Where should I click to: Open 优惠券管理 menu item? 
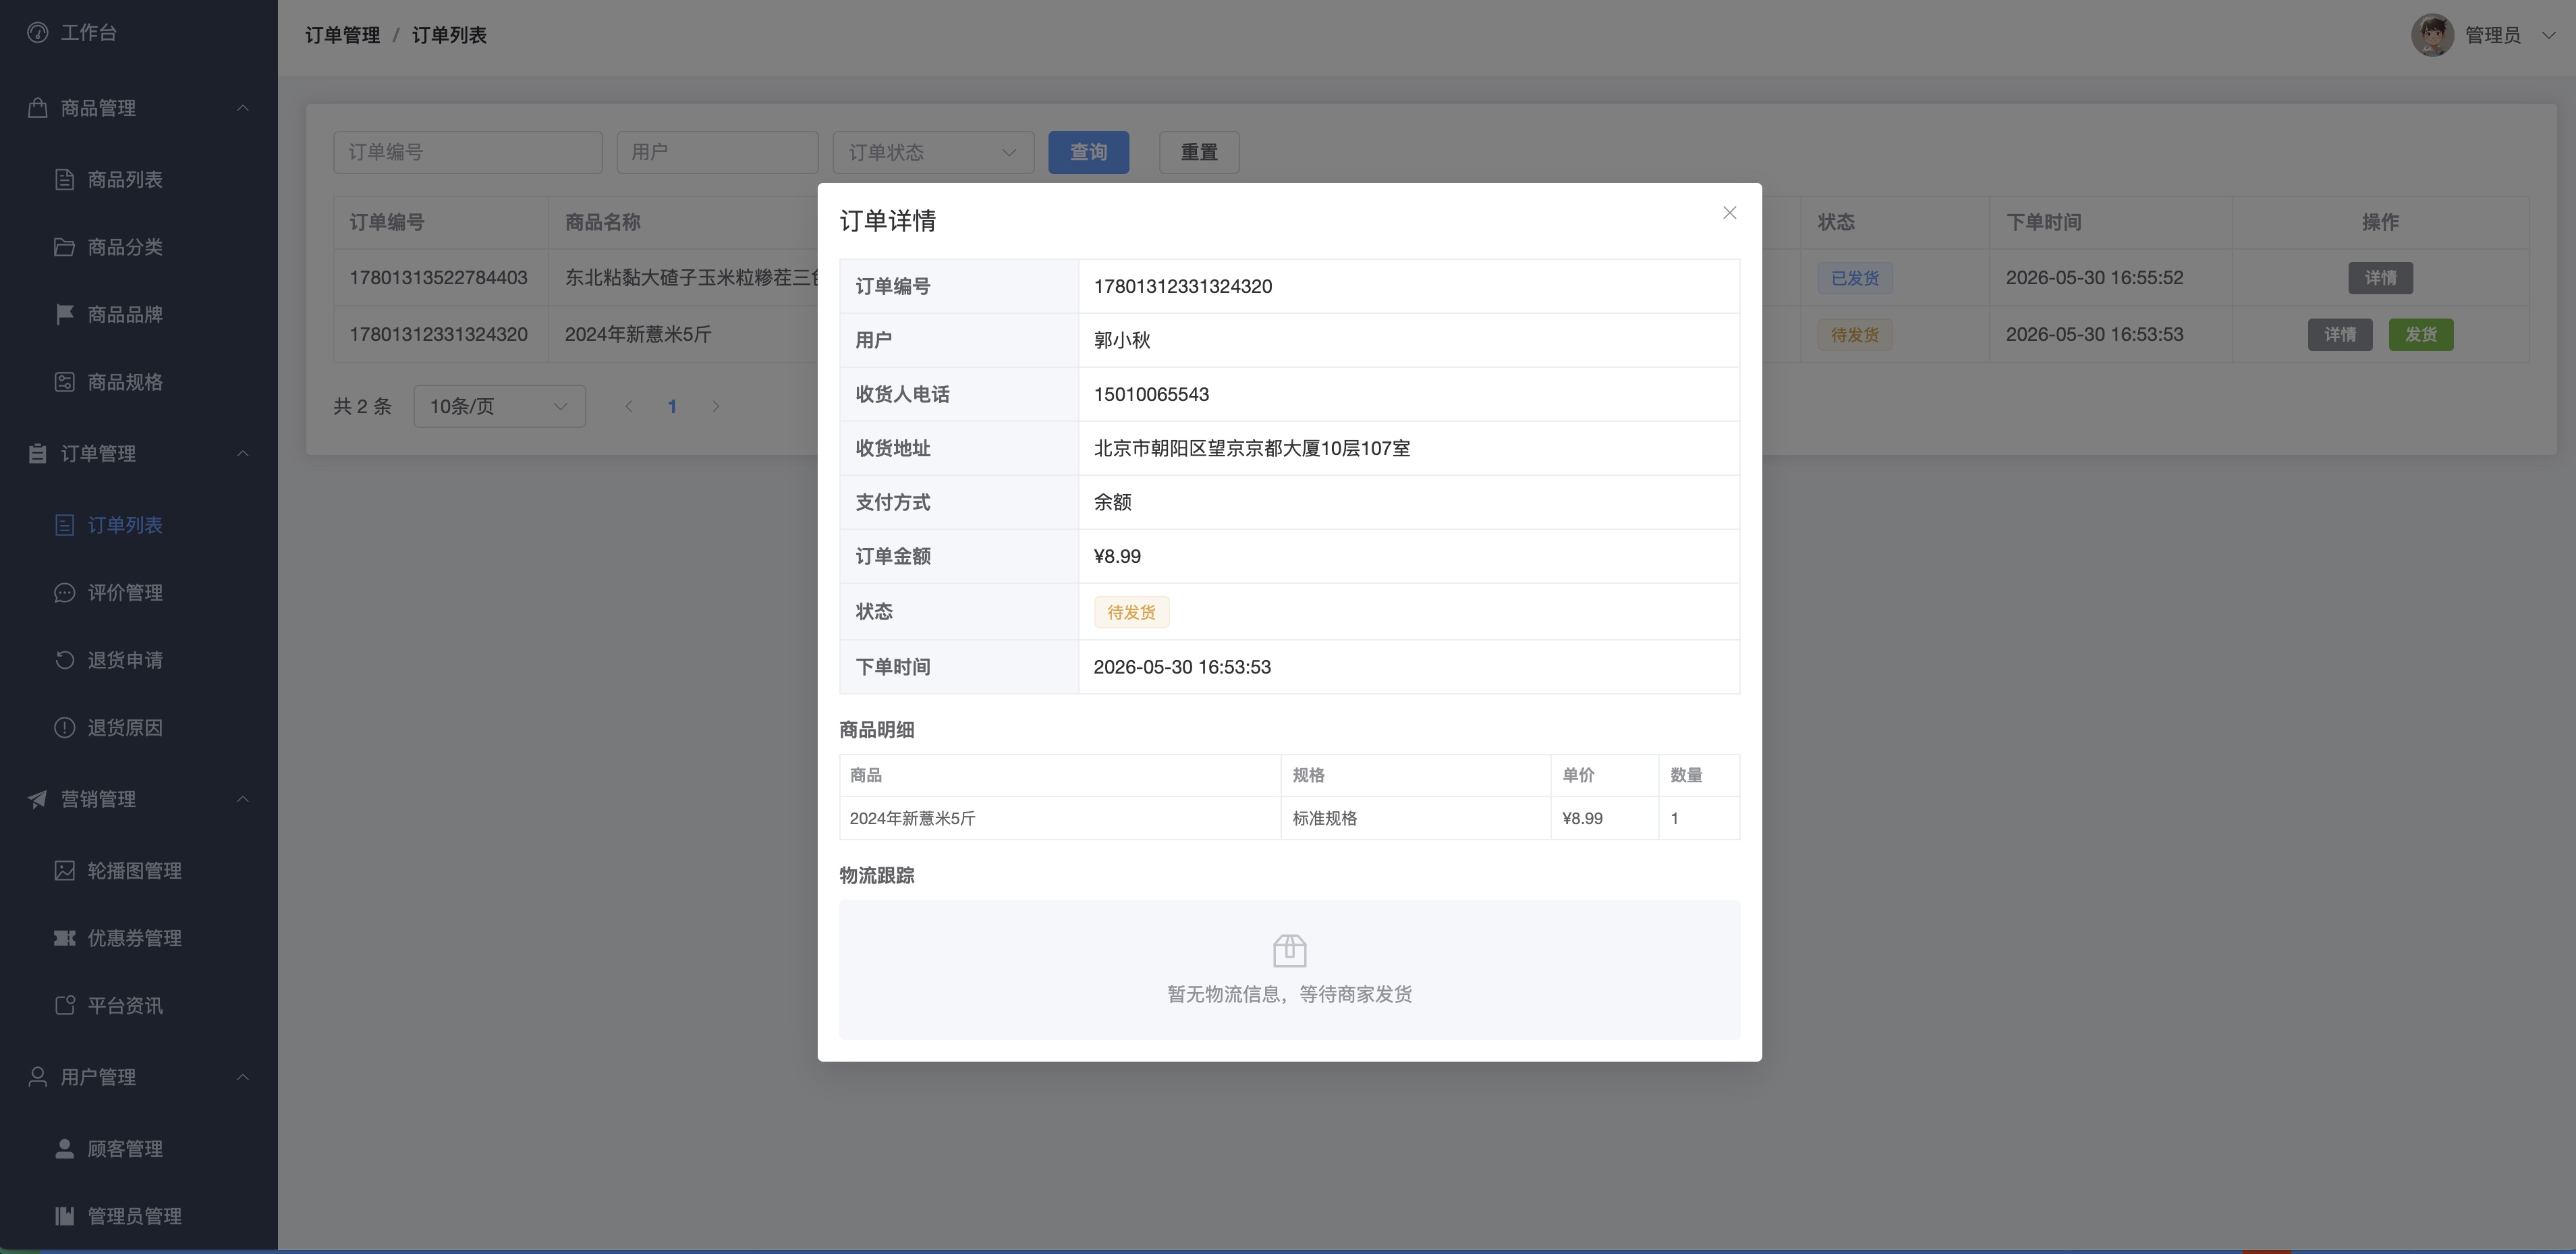click(139, 938)
